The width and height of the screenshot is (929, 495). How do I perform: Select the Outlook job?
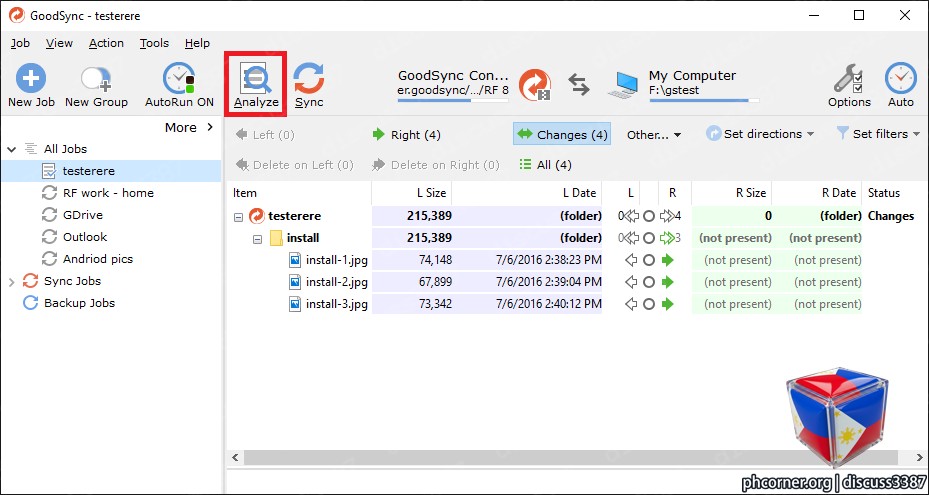click(x=85, y=237)
